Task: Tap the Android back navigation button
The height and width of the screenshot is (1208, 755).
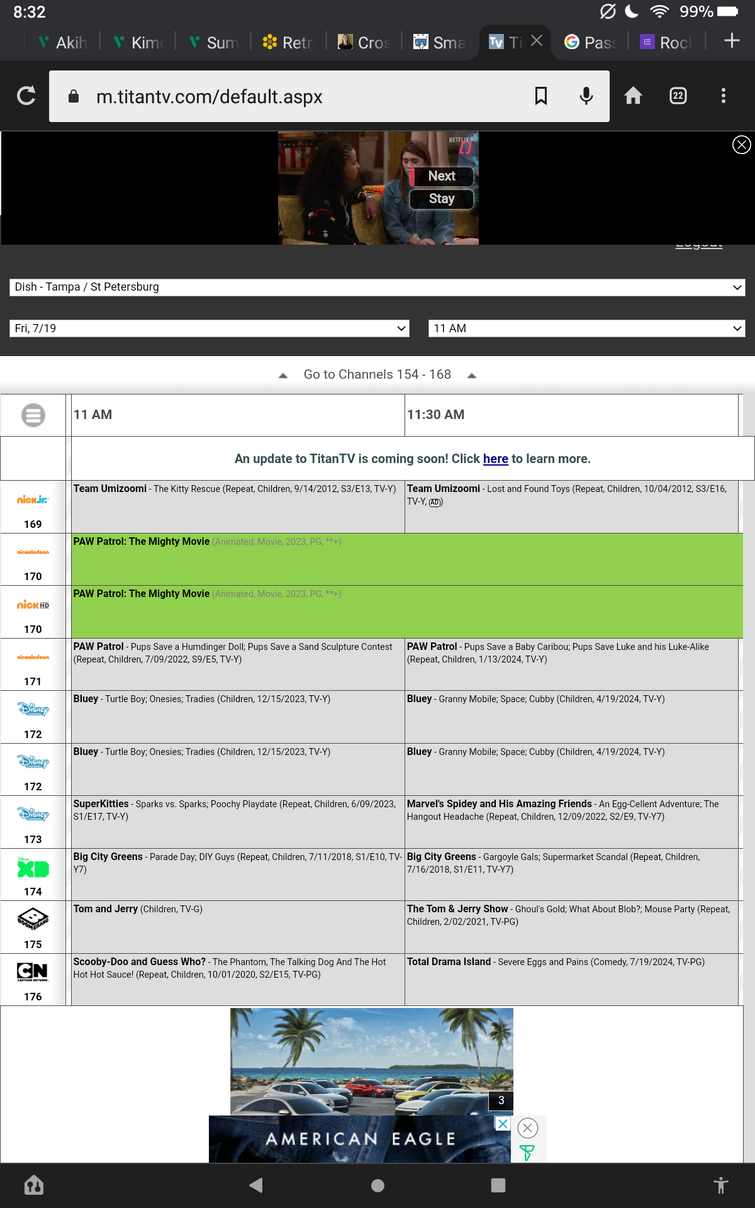Action: 256,1185
